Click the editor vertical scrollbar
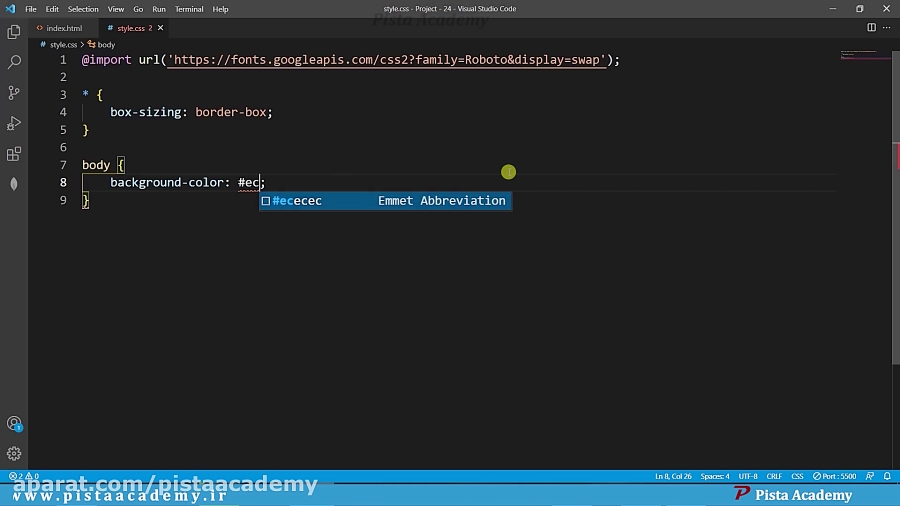The image size is (900, 506). [x=896, y=207]
